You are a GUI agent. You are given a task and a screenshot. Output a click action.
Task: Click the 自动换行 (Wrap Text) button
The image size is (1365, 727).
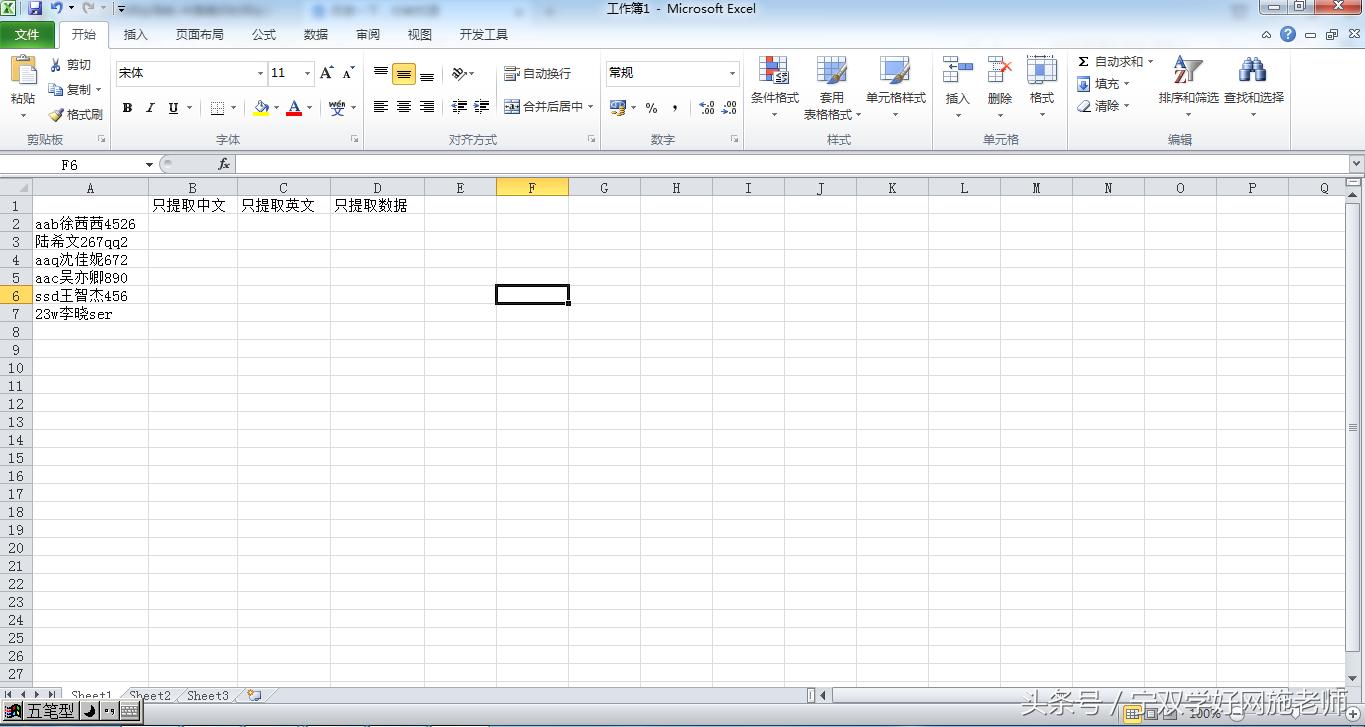(x=538, y=74)
